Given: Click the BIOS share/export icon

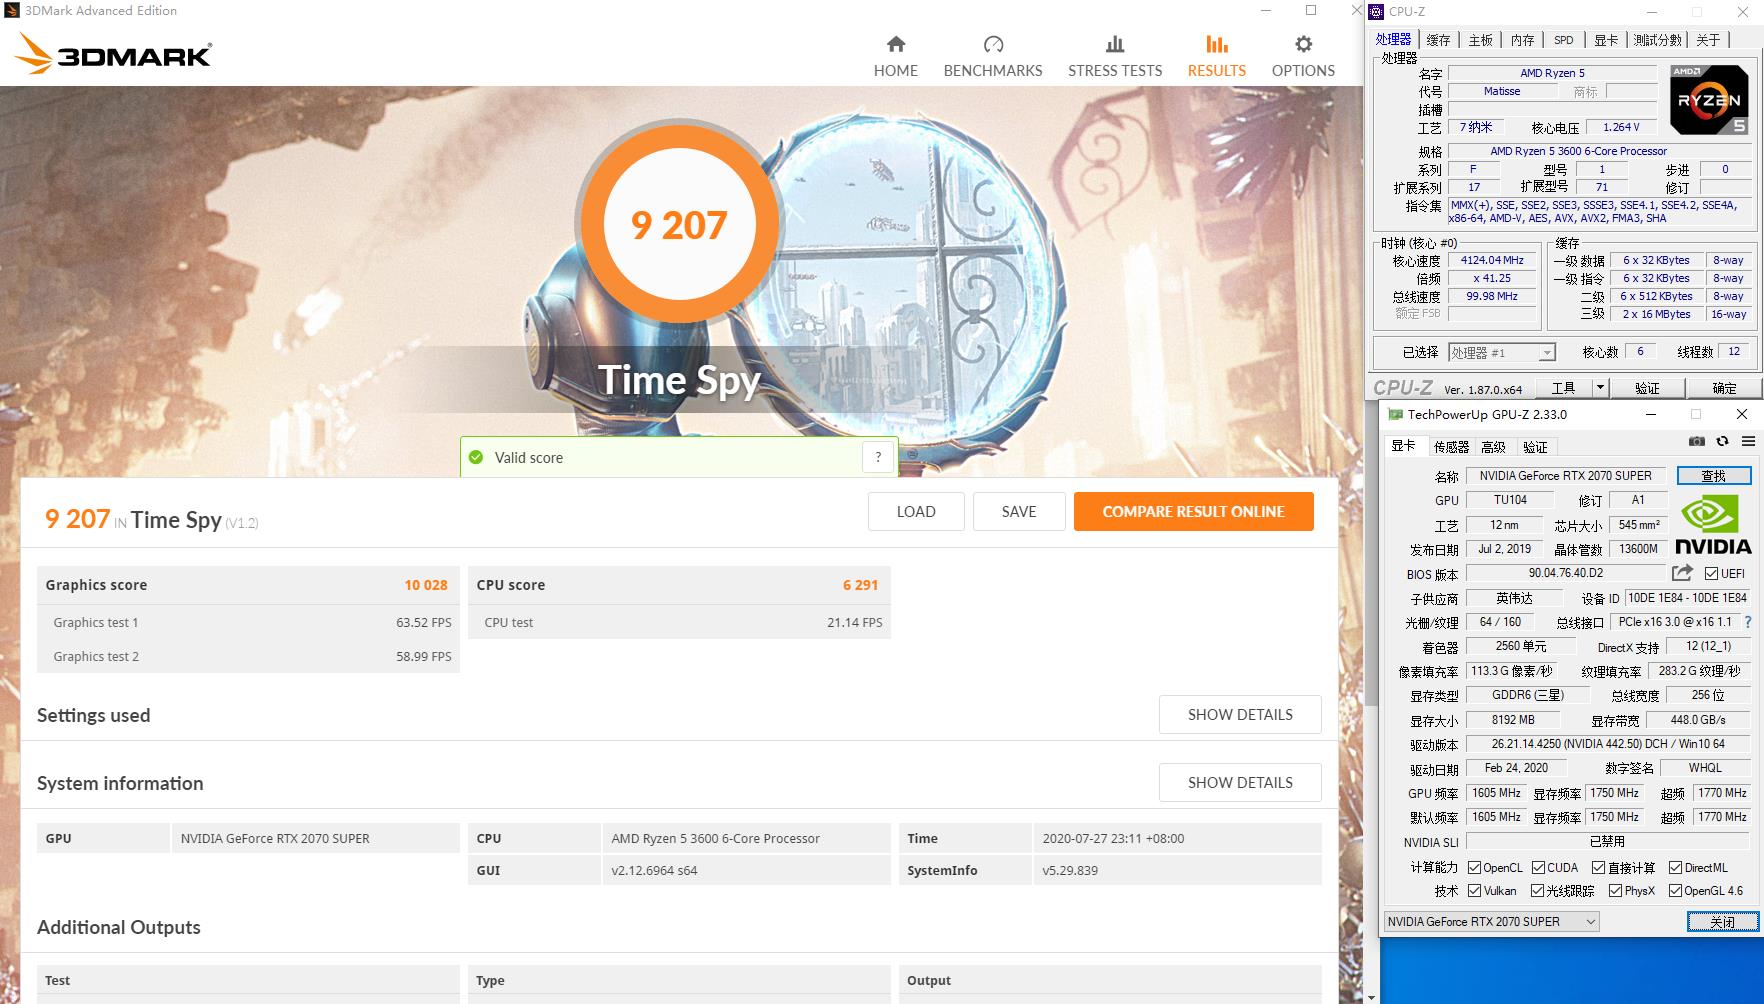Looking at the screenshot, I should coord(1682,573).
